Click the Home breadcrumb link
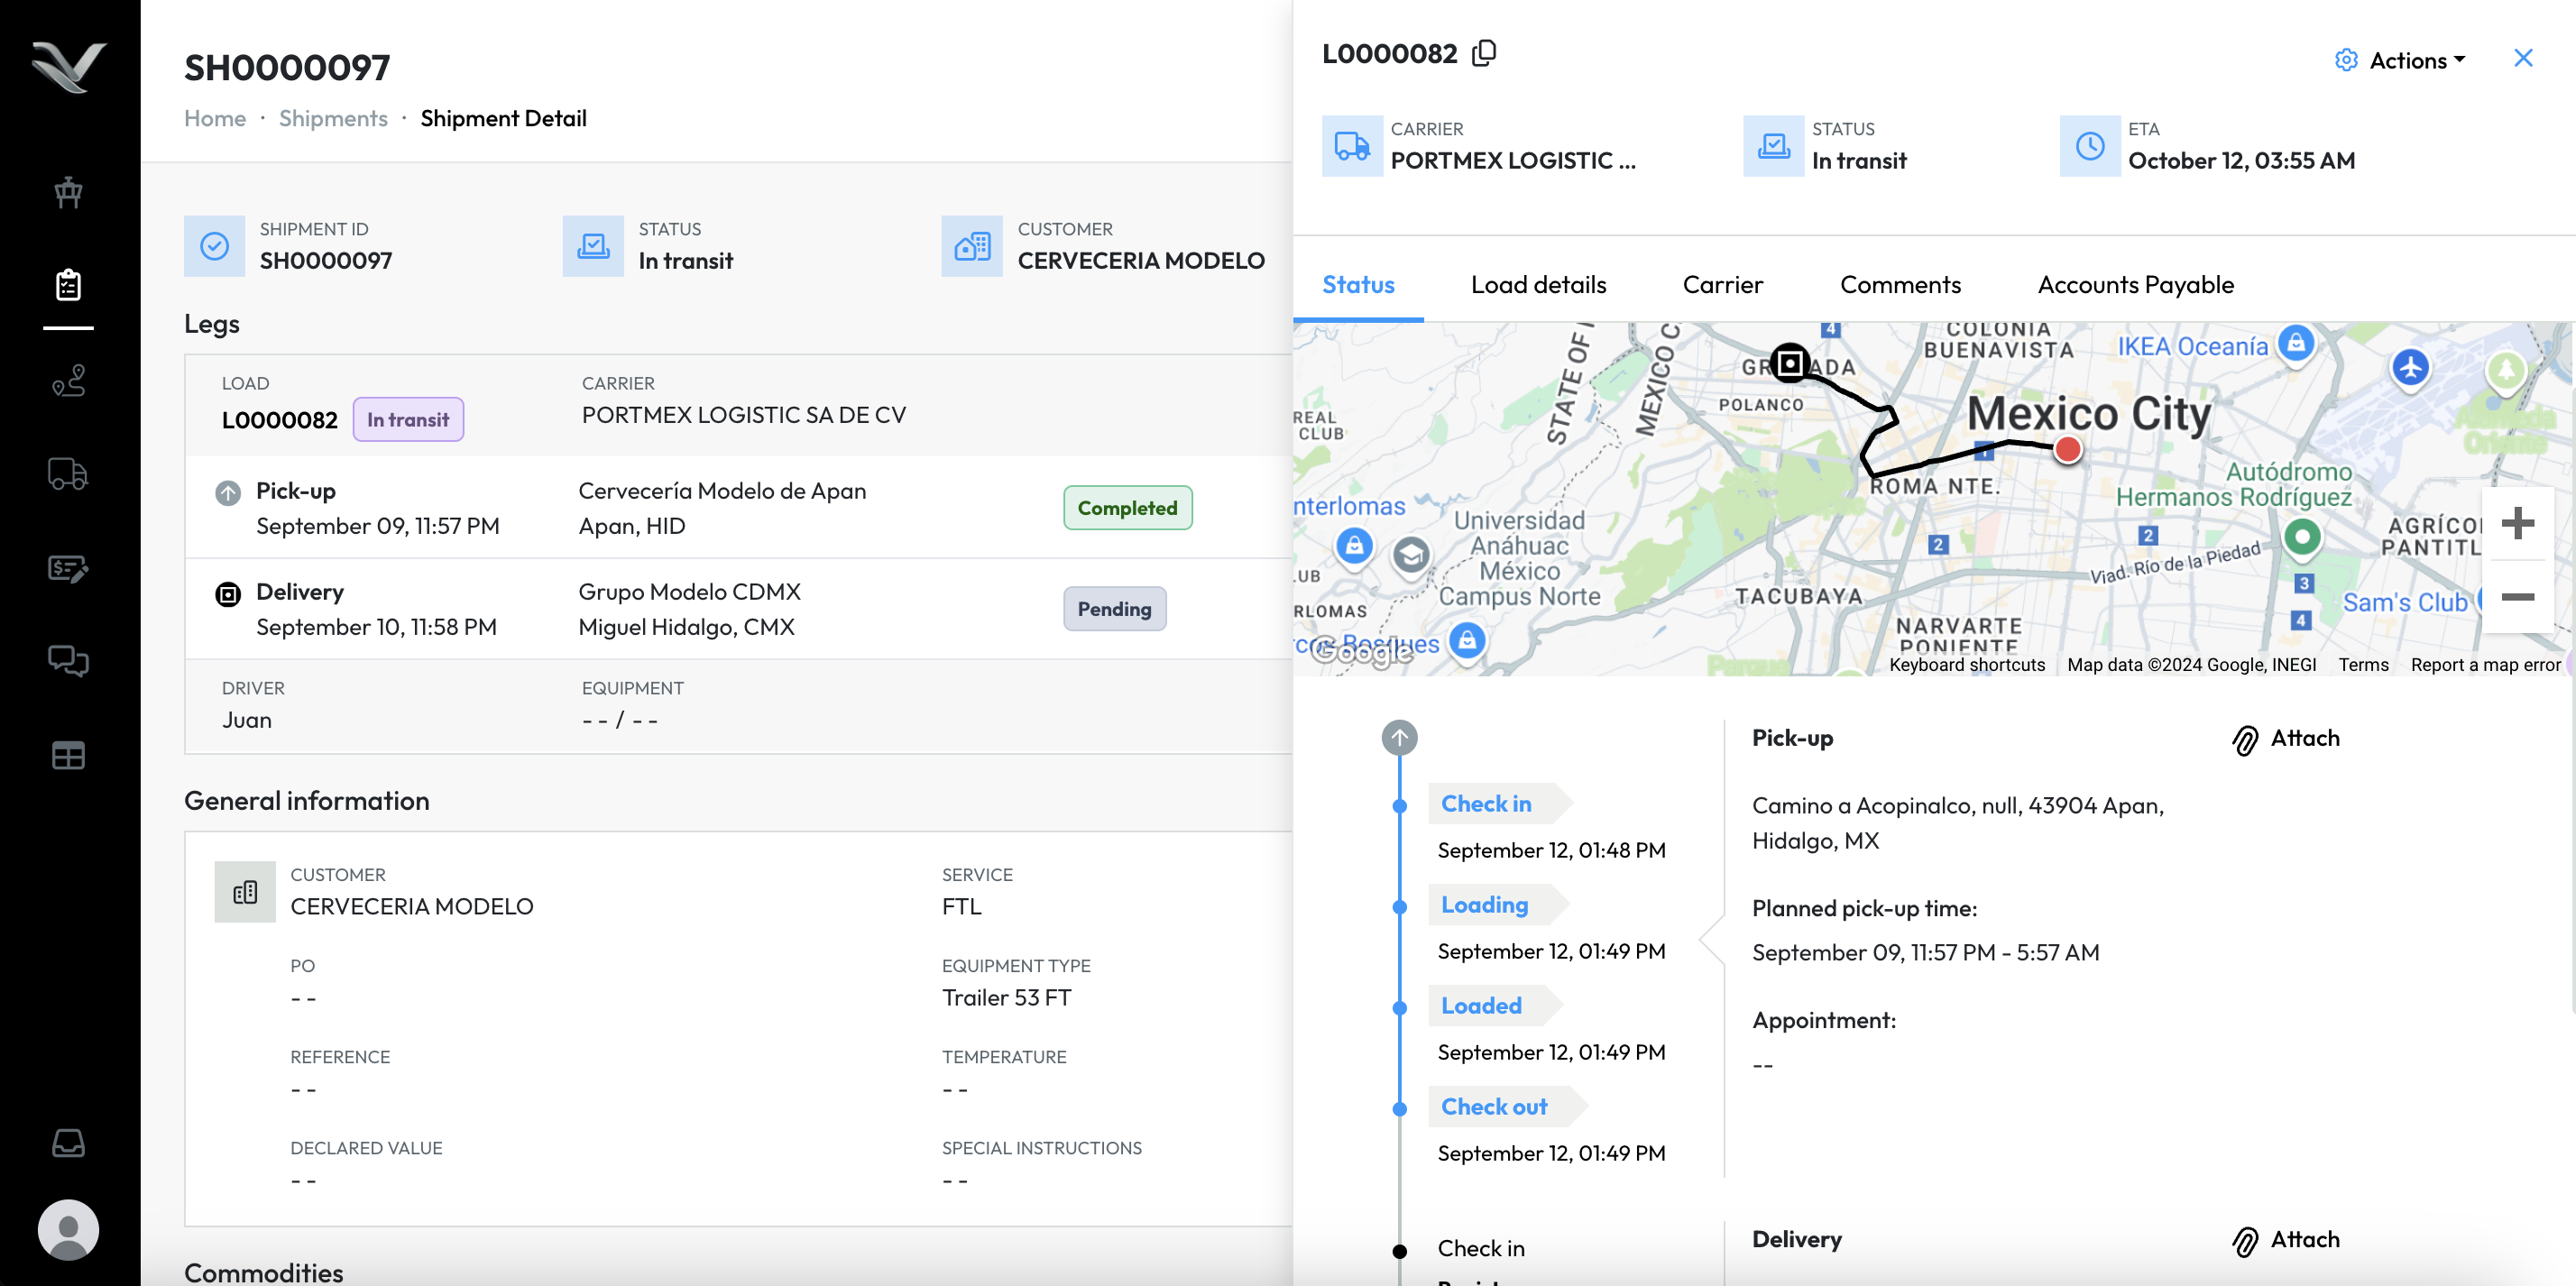 pyautogui.click(x=215, y=118)
